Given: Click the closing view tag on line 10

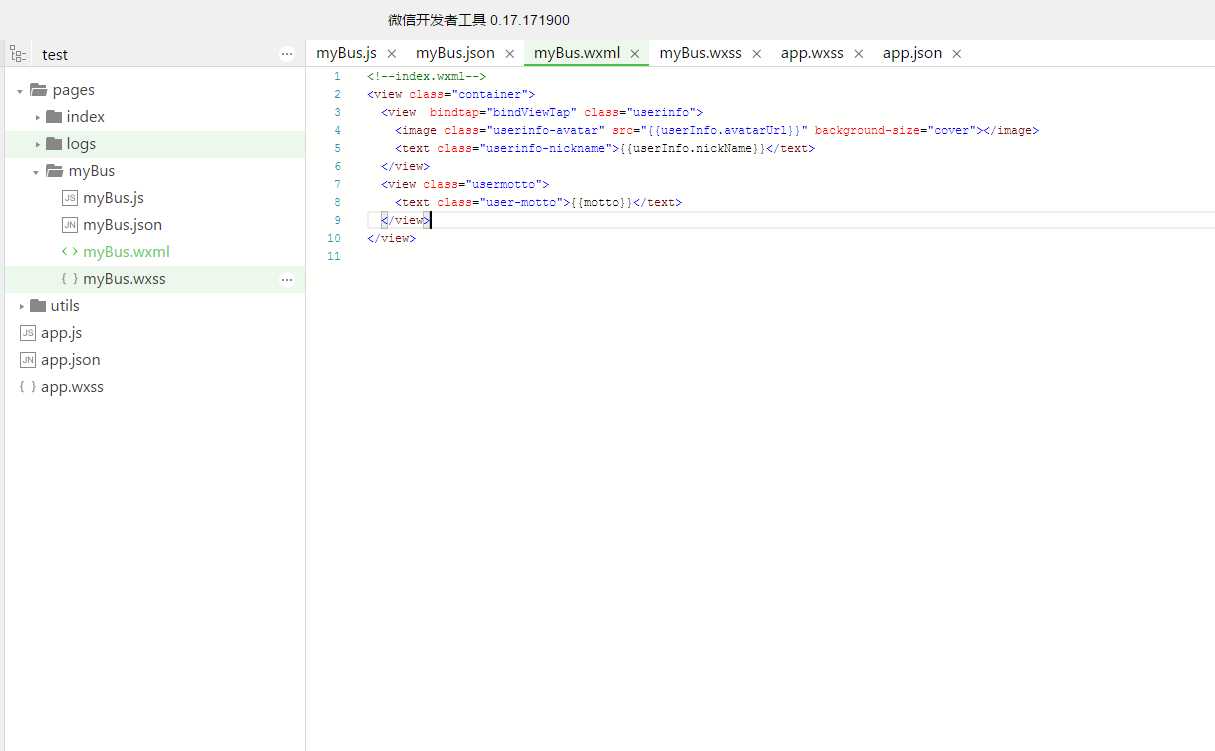Looking at the screenshot, I should point(391,239).
